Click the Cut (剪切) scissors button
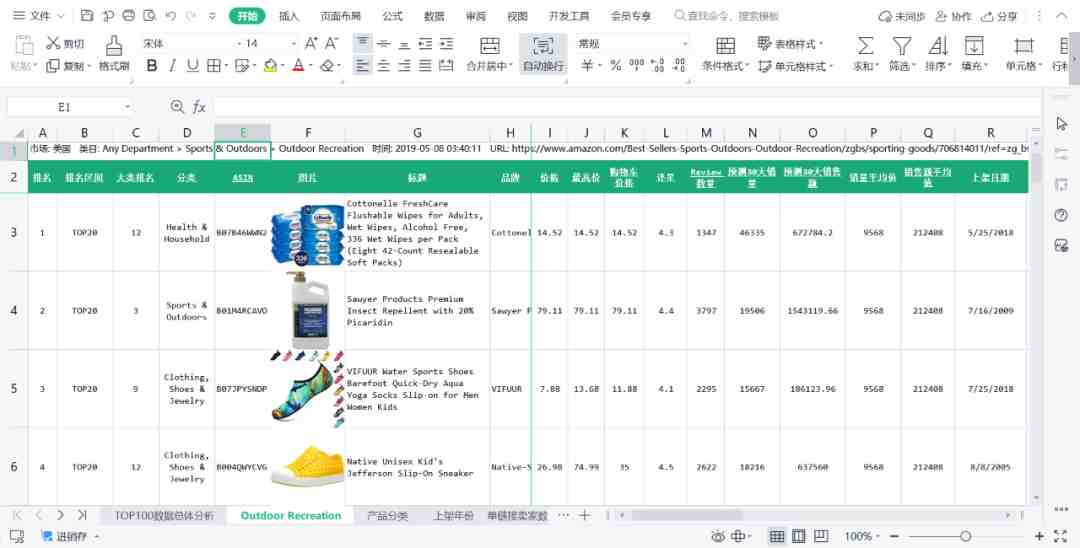 pos(65,43)
